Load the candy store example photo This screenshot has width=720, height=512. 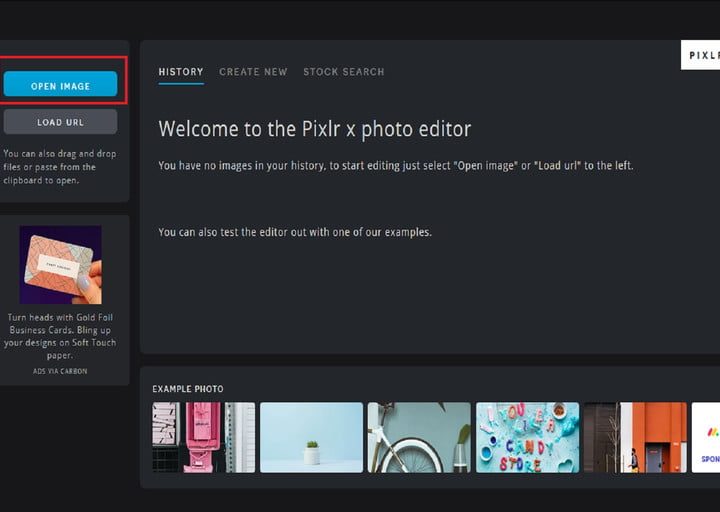click(527, 437)
